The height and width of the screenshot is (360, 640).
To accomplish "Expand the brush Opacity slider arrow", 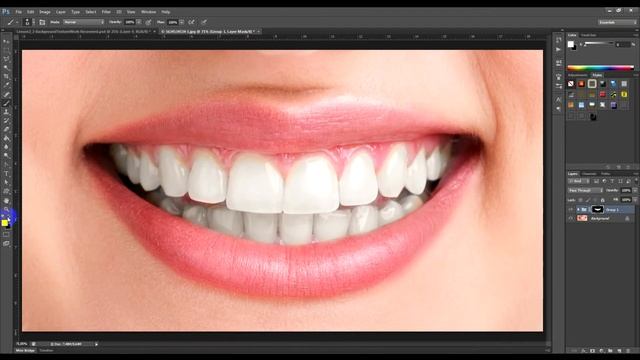I will point(139,22).
